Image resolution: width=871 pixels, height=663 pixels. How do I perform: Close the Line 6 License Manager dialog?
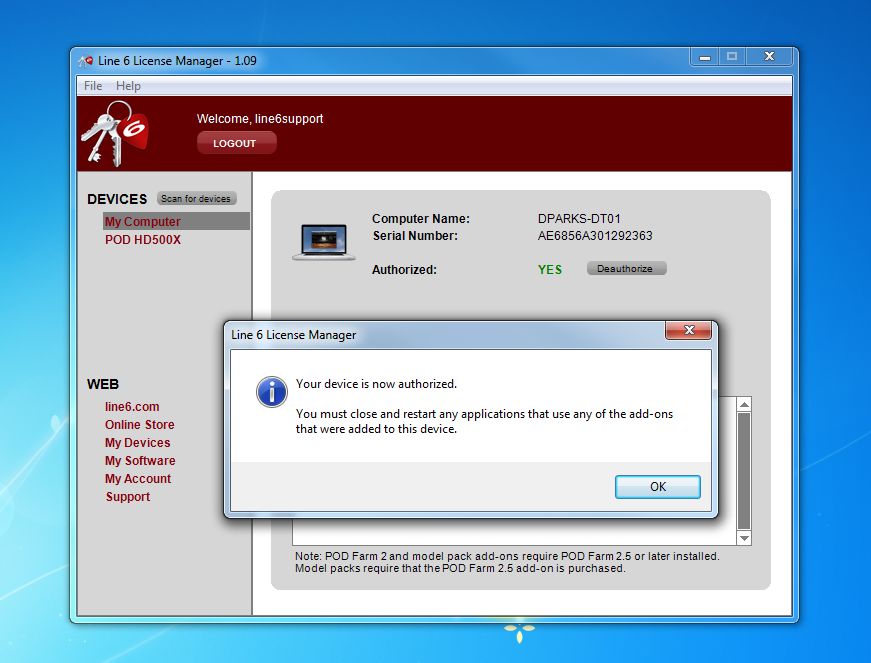689,330
